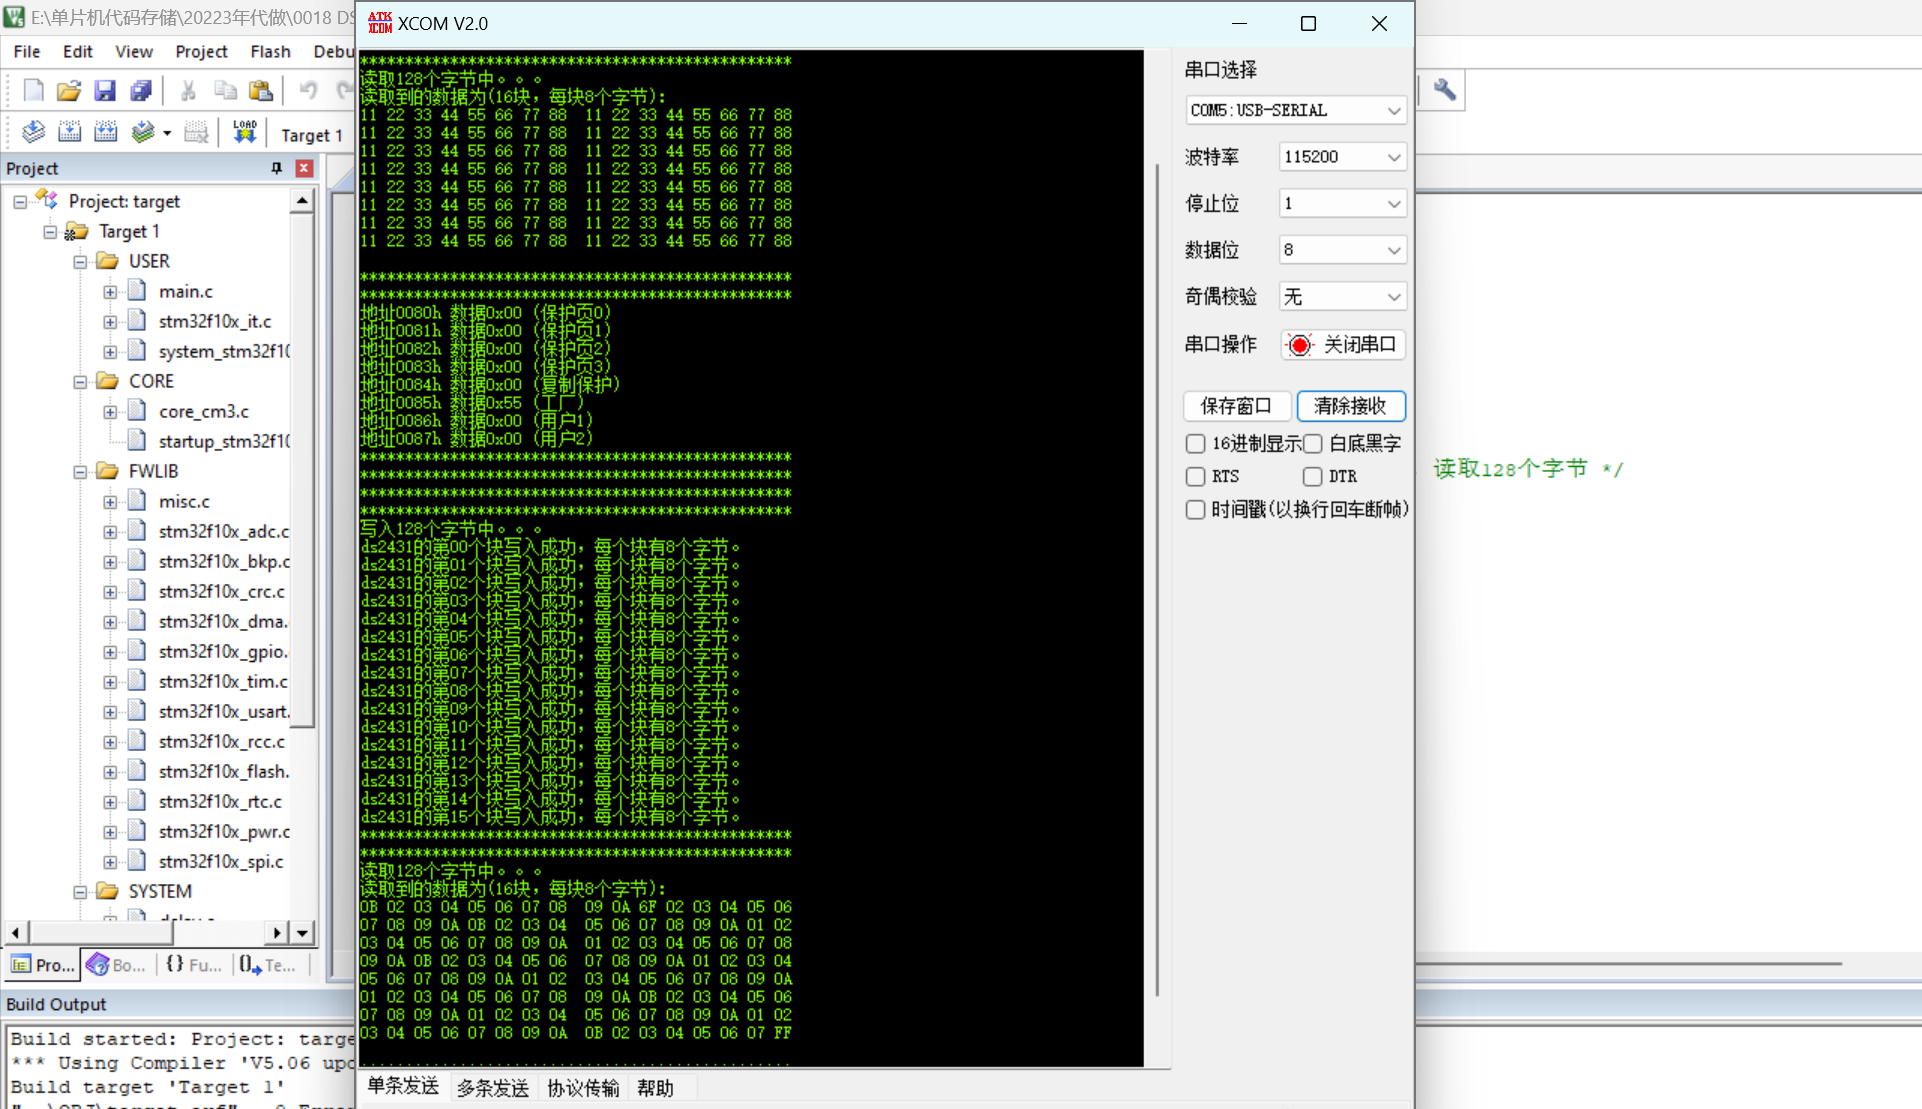Click the 保存窗口 save window button
1922x1109 pixels.
click(x=1234, y=405)
